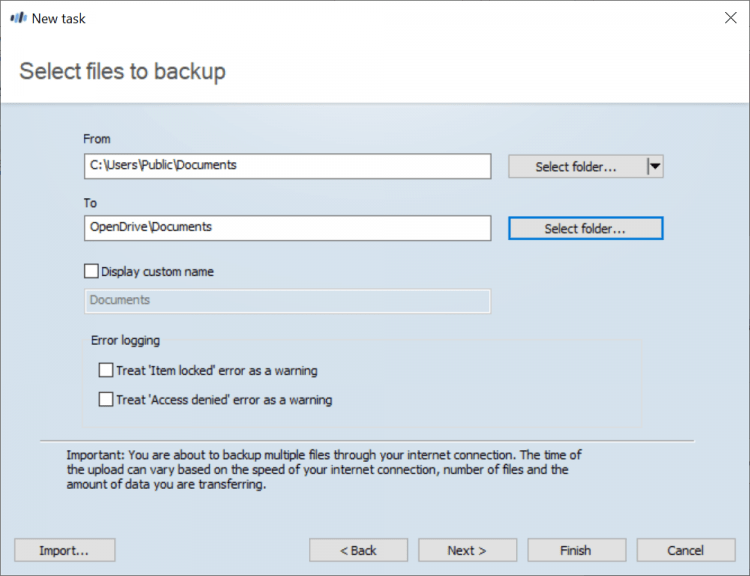Go to the previous step with Back
750x576 pixels.
pos(358,550)
